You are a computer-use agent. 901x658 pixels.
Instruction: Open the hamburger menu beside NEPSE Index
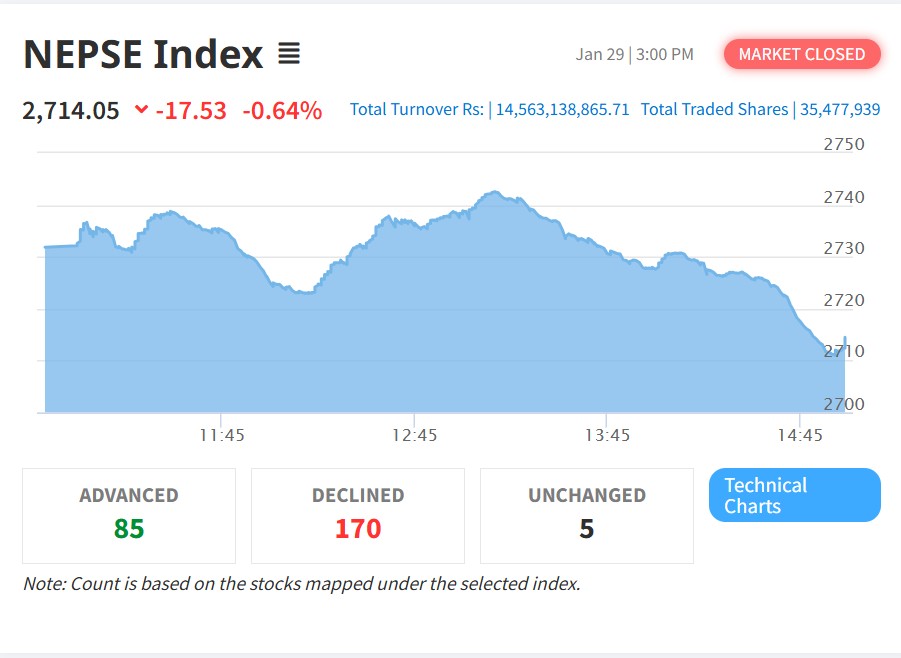pos(289,54)
